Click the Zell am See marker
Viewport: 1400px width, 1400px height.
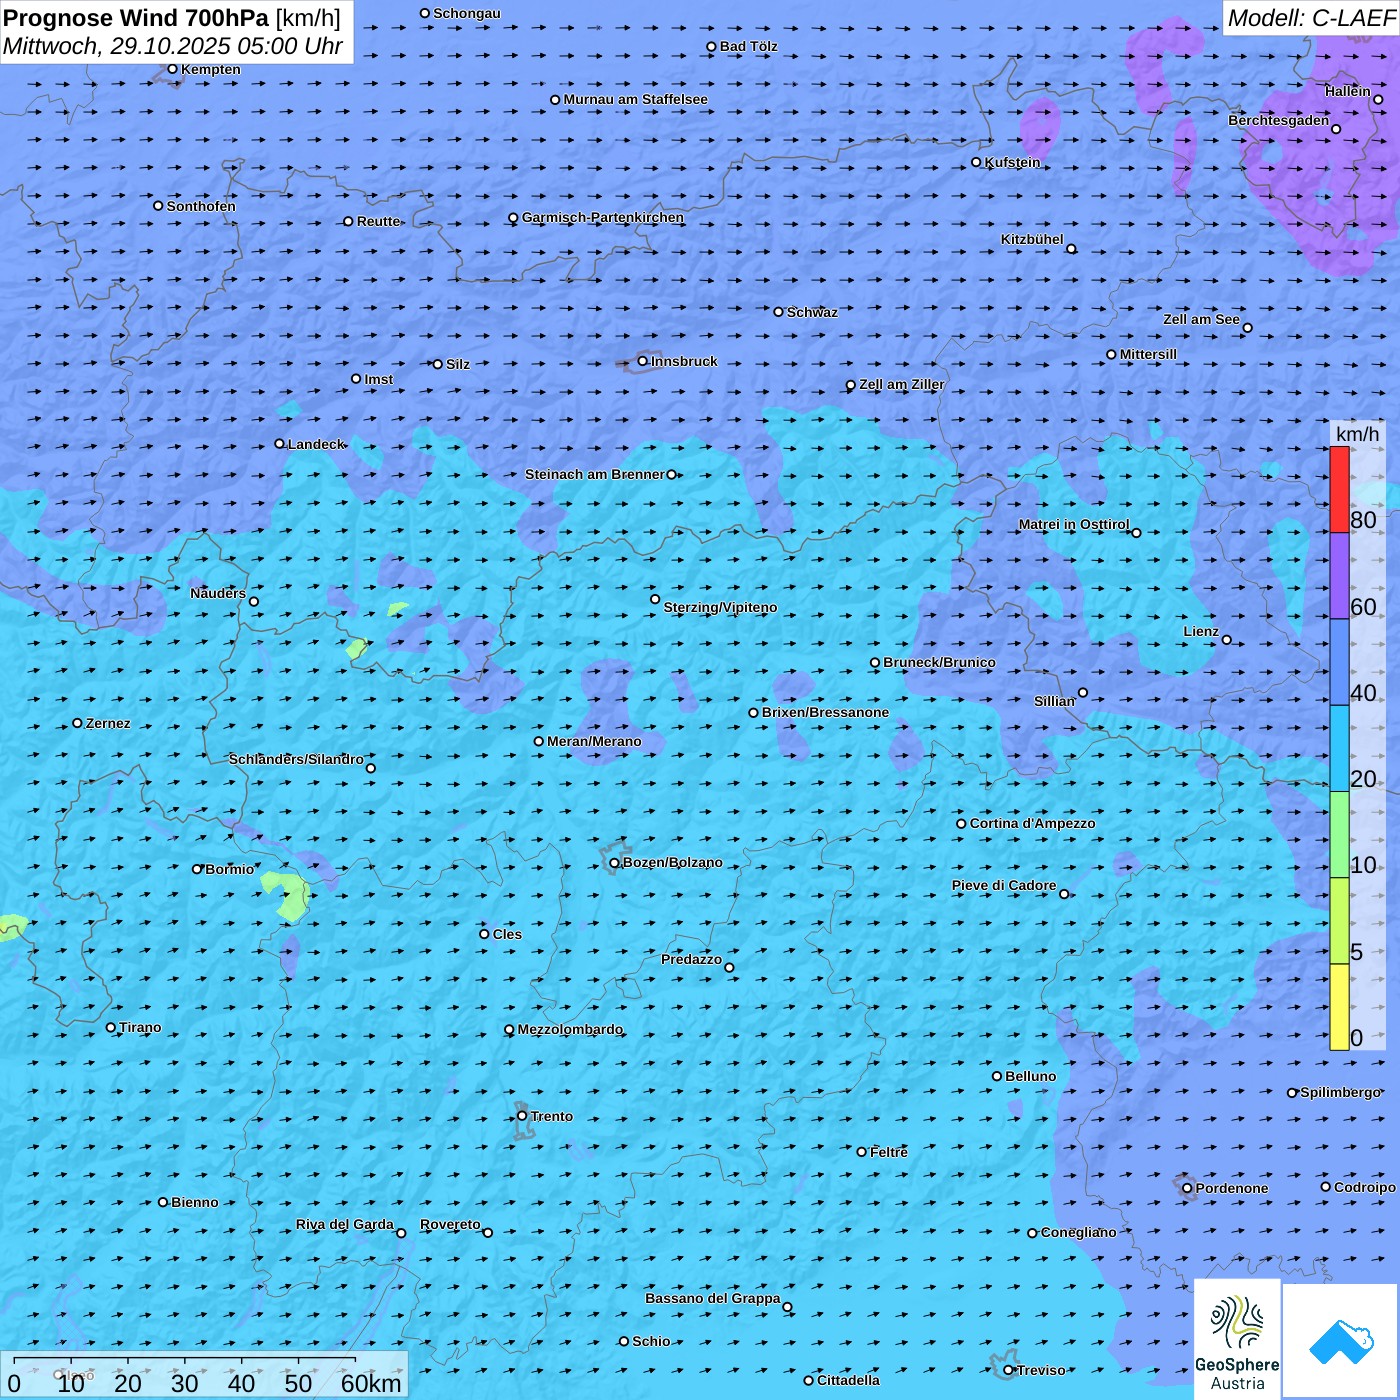1247,328
